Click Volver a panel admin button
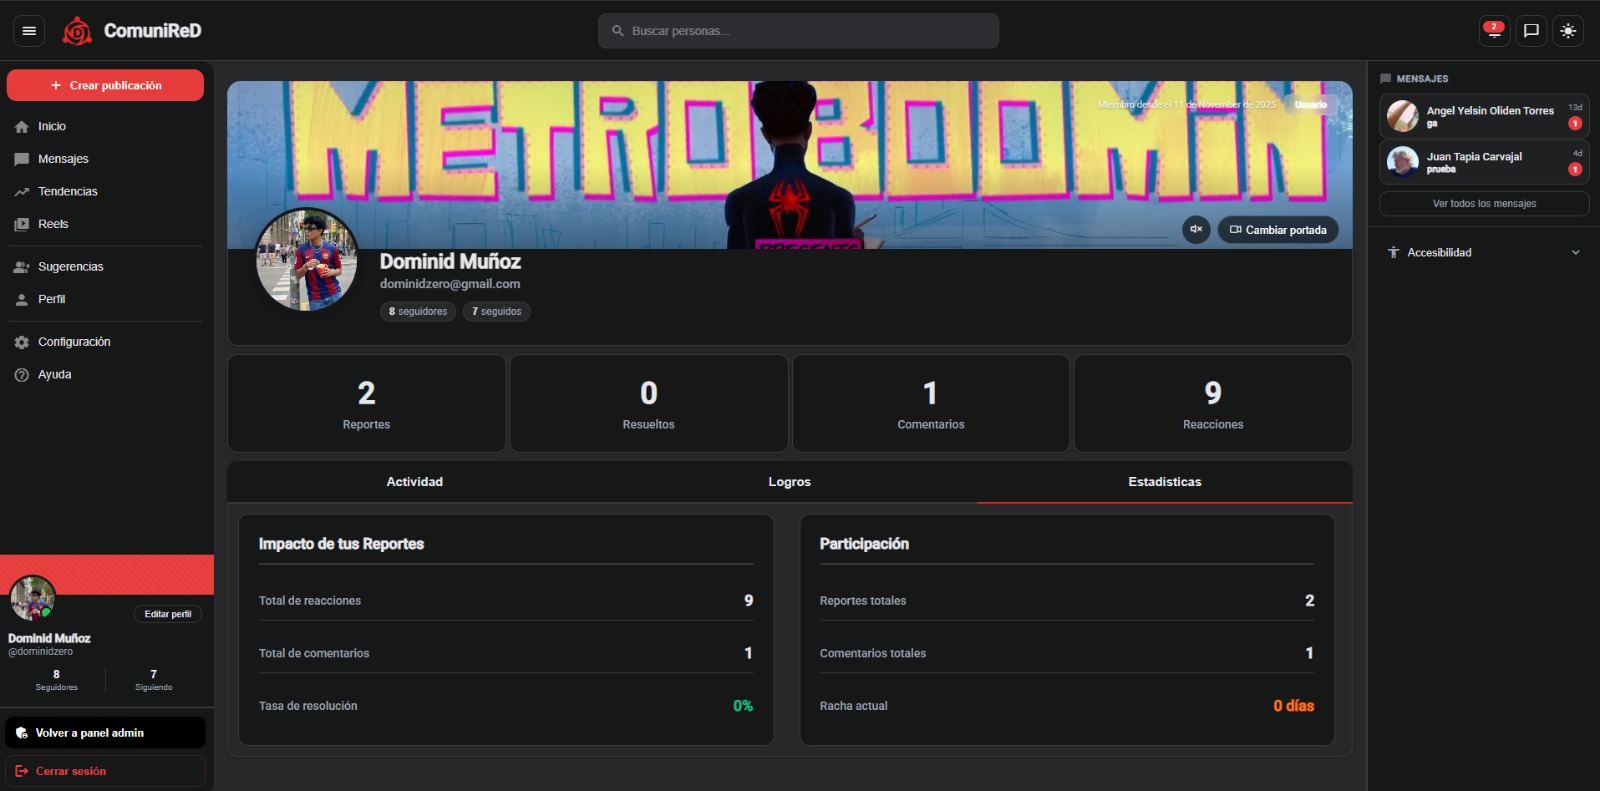Screen dimensions: 1600x791 point(105,733)
